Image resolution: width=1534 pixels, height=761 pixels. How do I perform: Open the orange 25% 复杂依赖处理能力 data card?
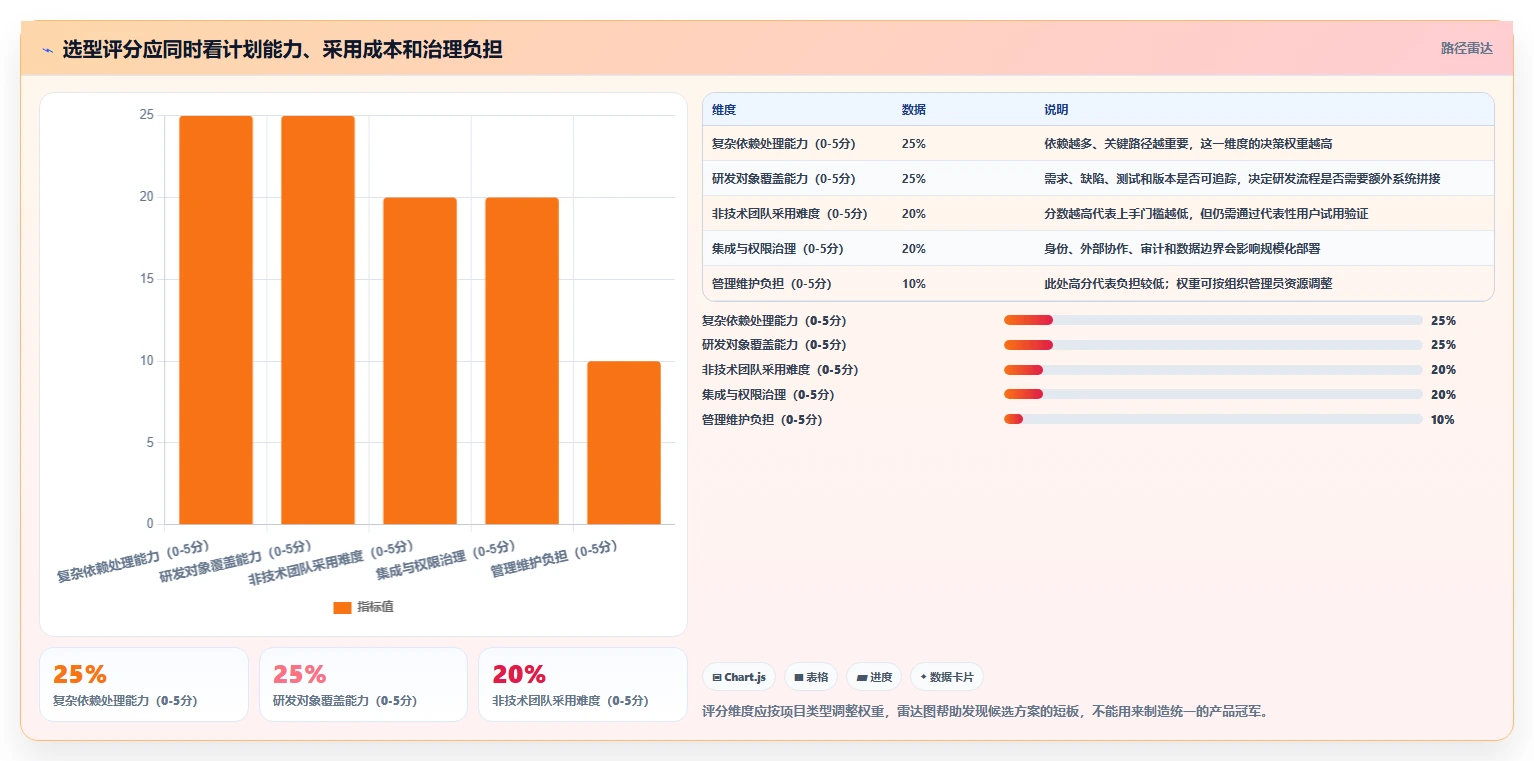tap(144, 684)
